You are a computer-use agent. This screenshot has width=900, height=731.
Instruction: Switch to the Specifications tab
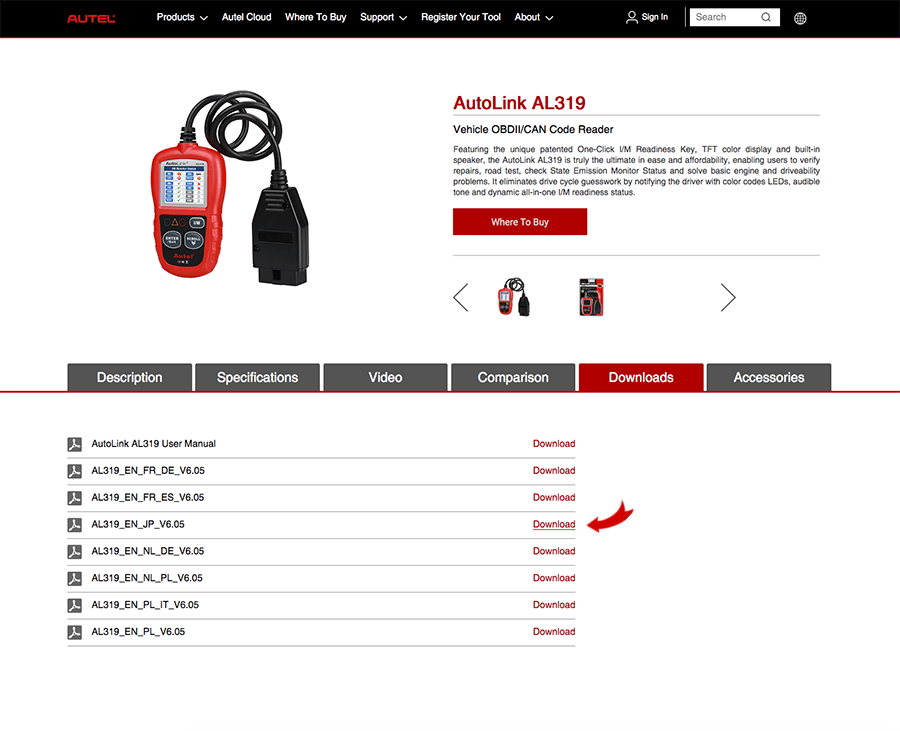click(x=257, y=377)
